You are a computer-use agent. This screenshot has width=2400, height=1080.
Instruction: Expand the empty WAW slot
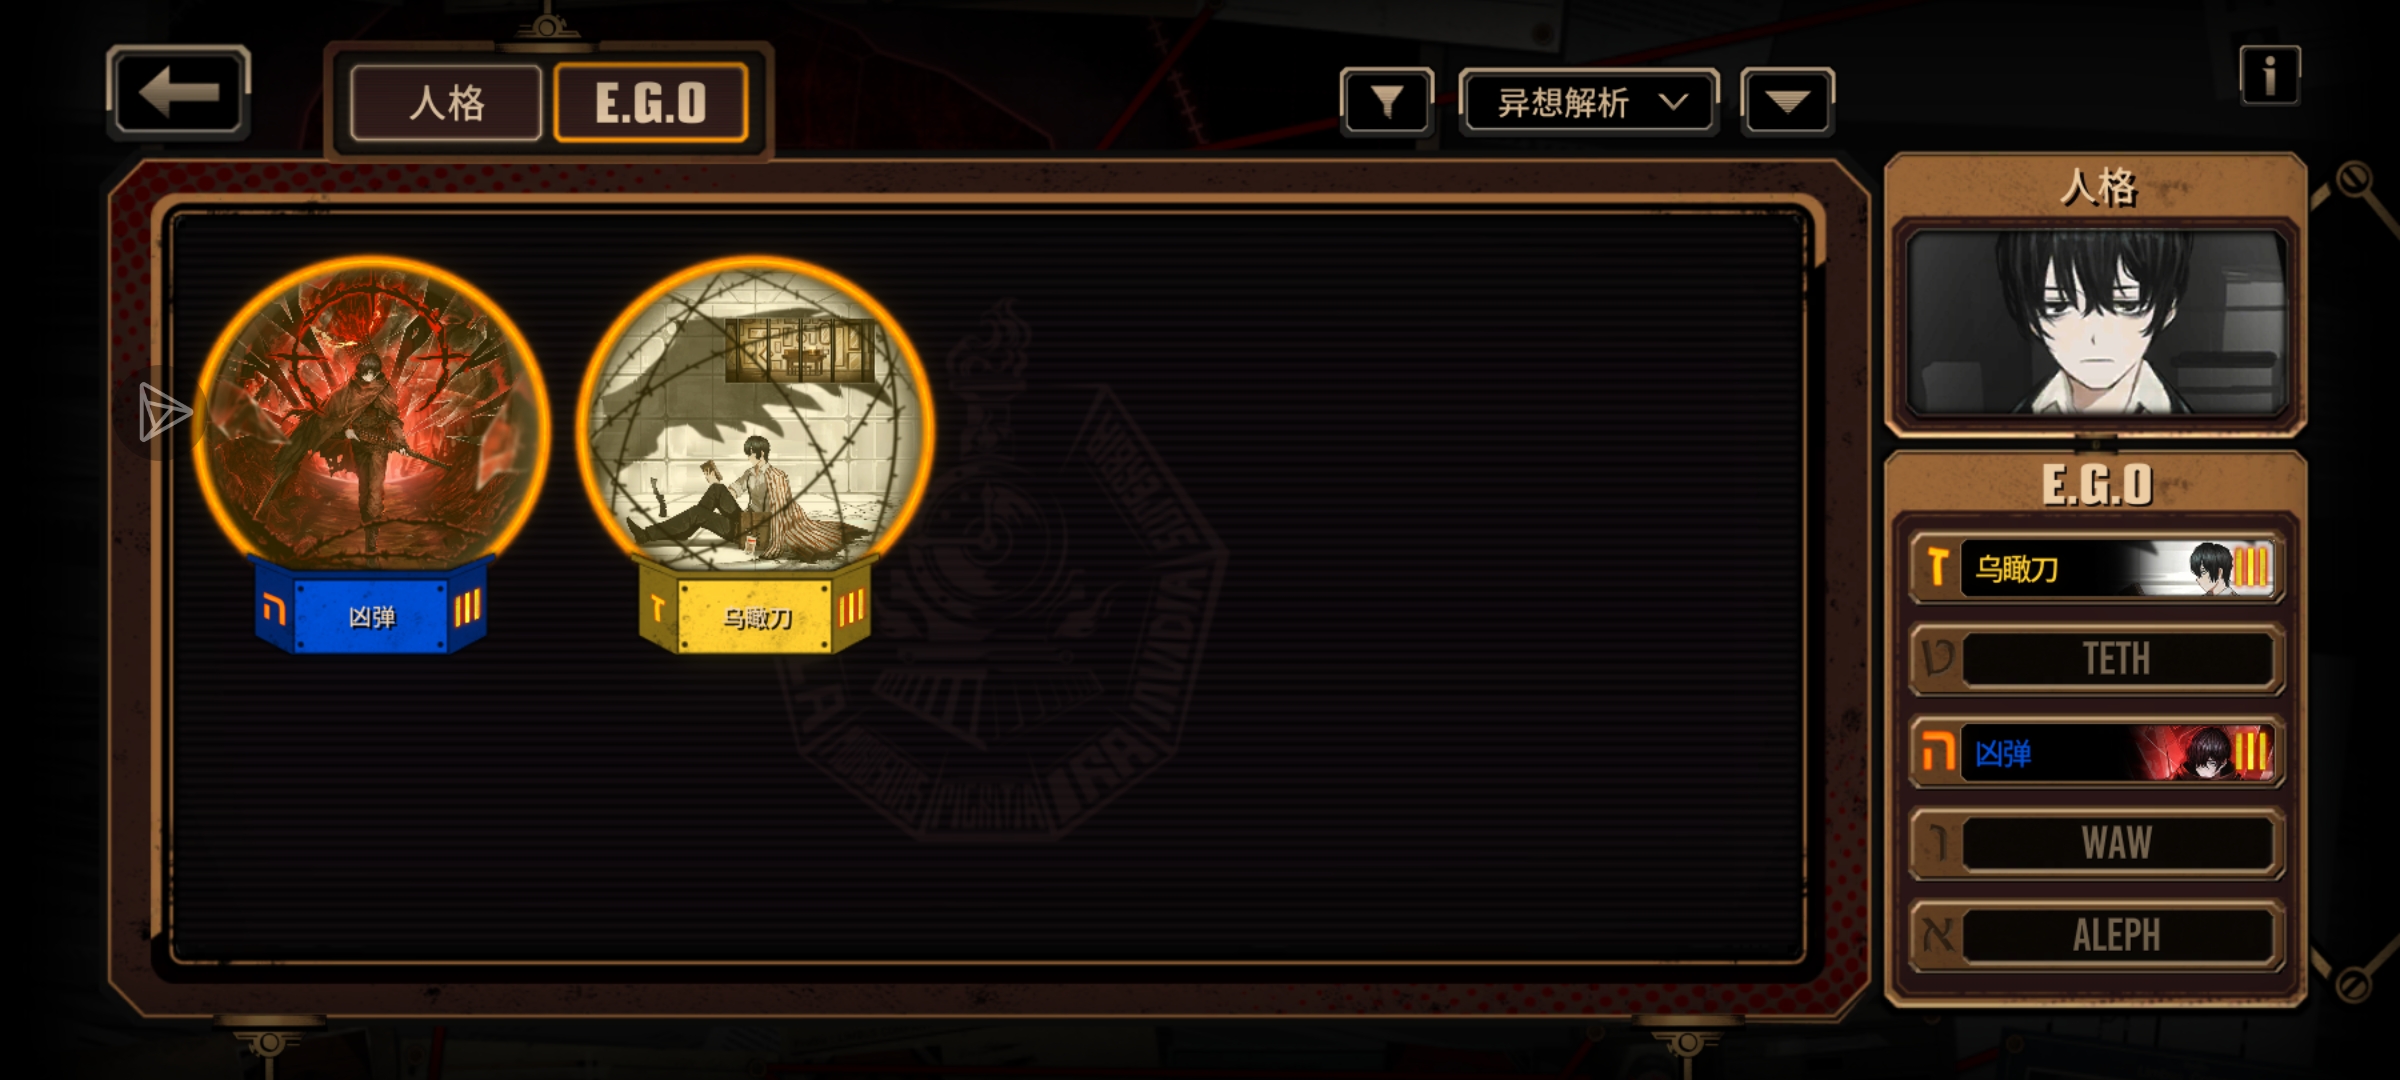tap(2096, 843)
